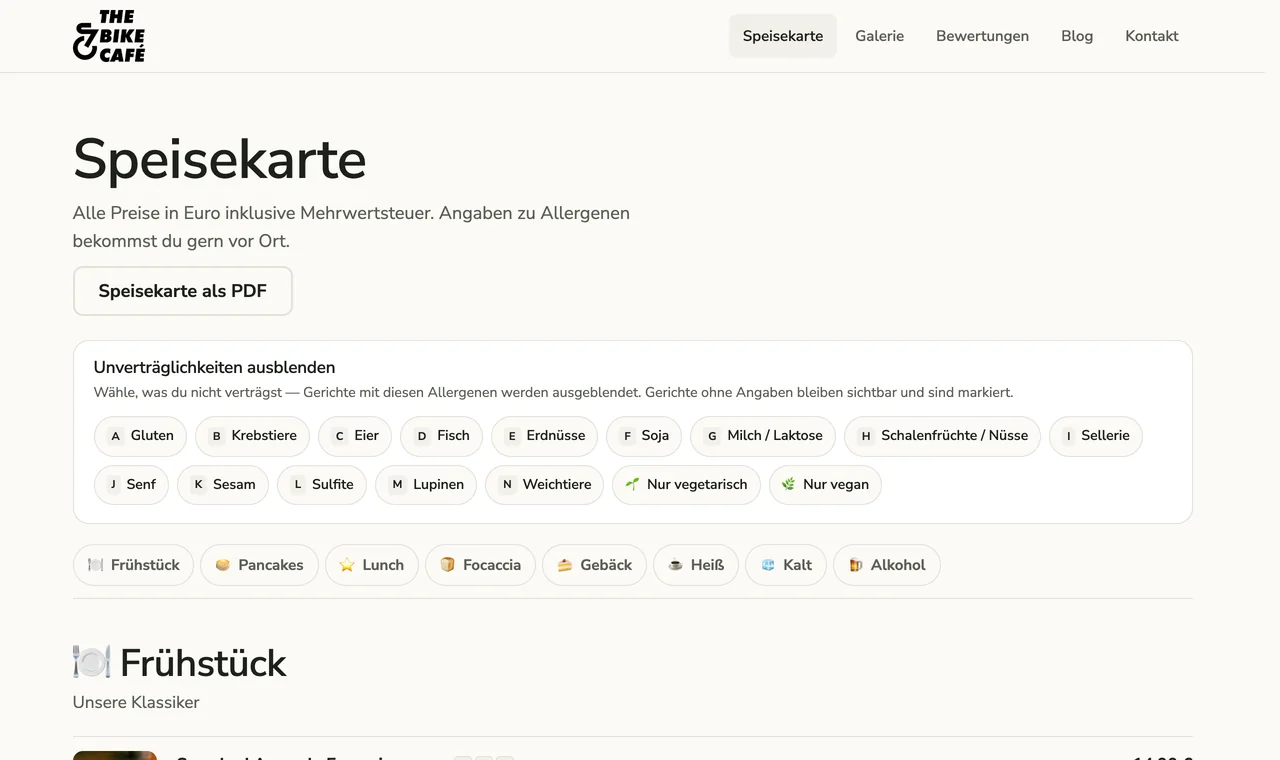The height and width of the screenshot is (760, 1280).
Task: Jump to the Focaccia category
Action: tap(480, 565)
